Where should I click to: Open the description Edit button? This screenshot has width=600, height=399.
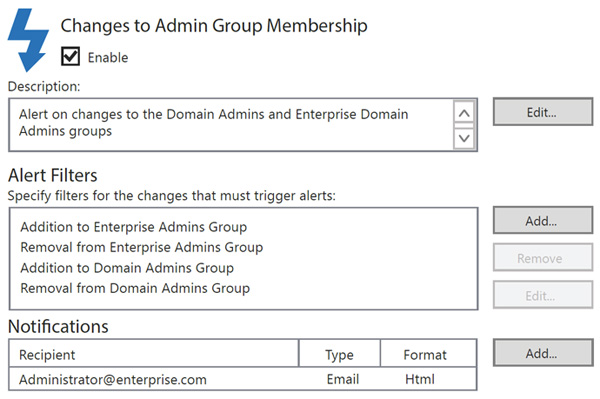click(543, 112)
